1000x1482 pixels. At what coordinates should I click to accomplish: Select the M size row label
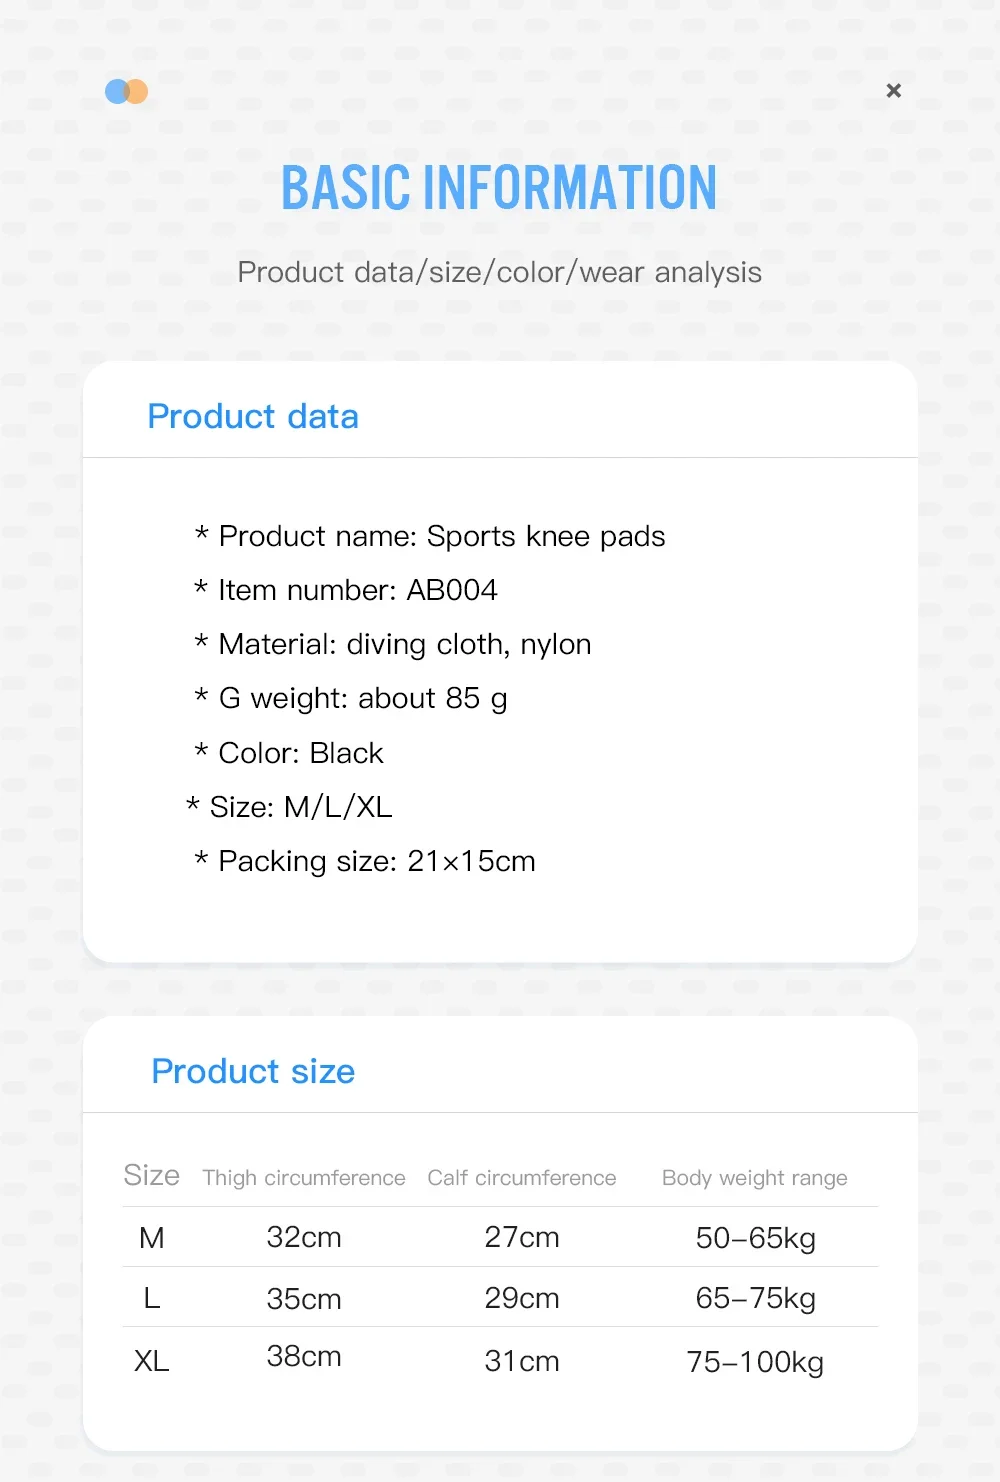(x=152, y=1238)
